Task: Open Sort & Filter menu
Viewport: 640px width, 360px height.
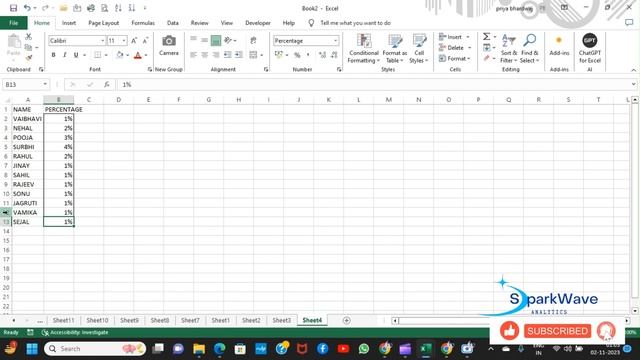Action: [x=509, y=49]
